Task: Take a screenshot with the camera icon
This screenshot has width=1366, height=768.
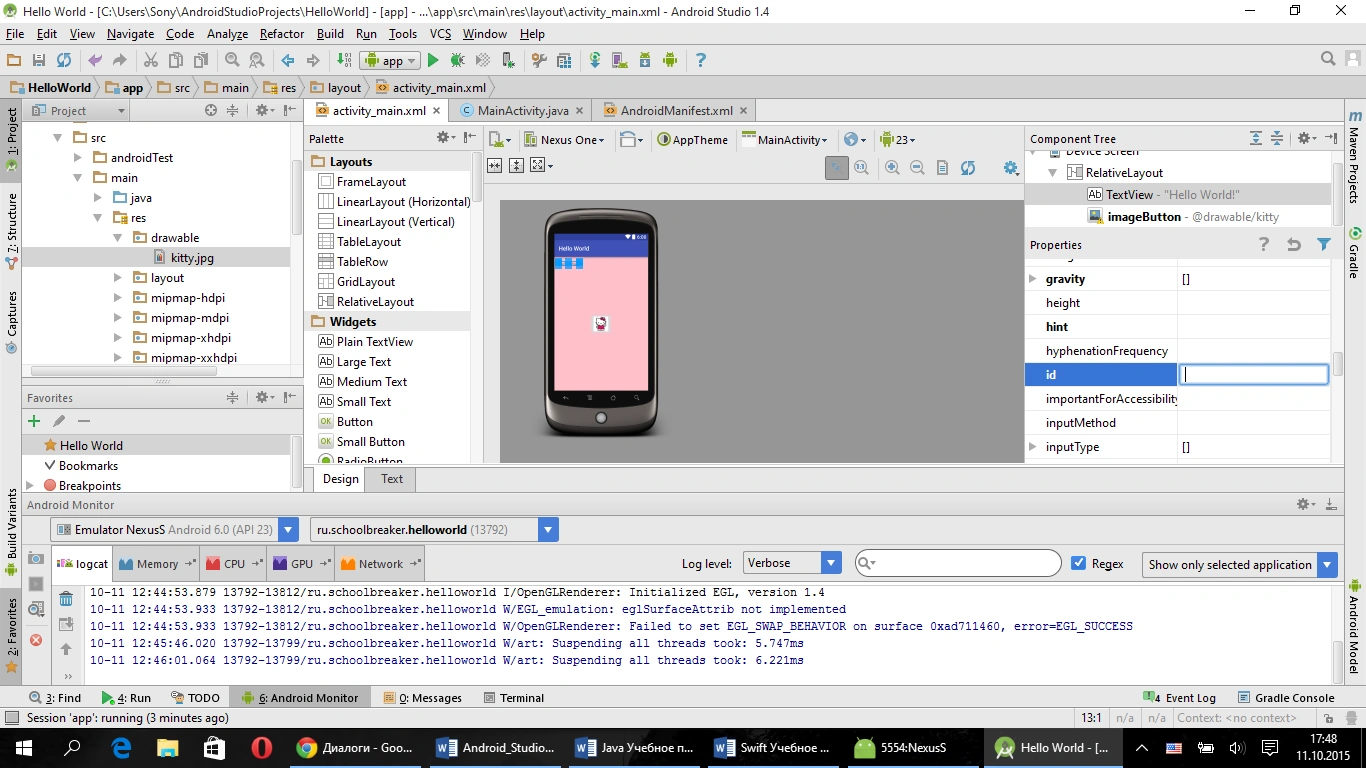Action: coord(36,559)
